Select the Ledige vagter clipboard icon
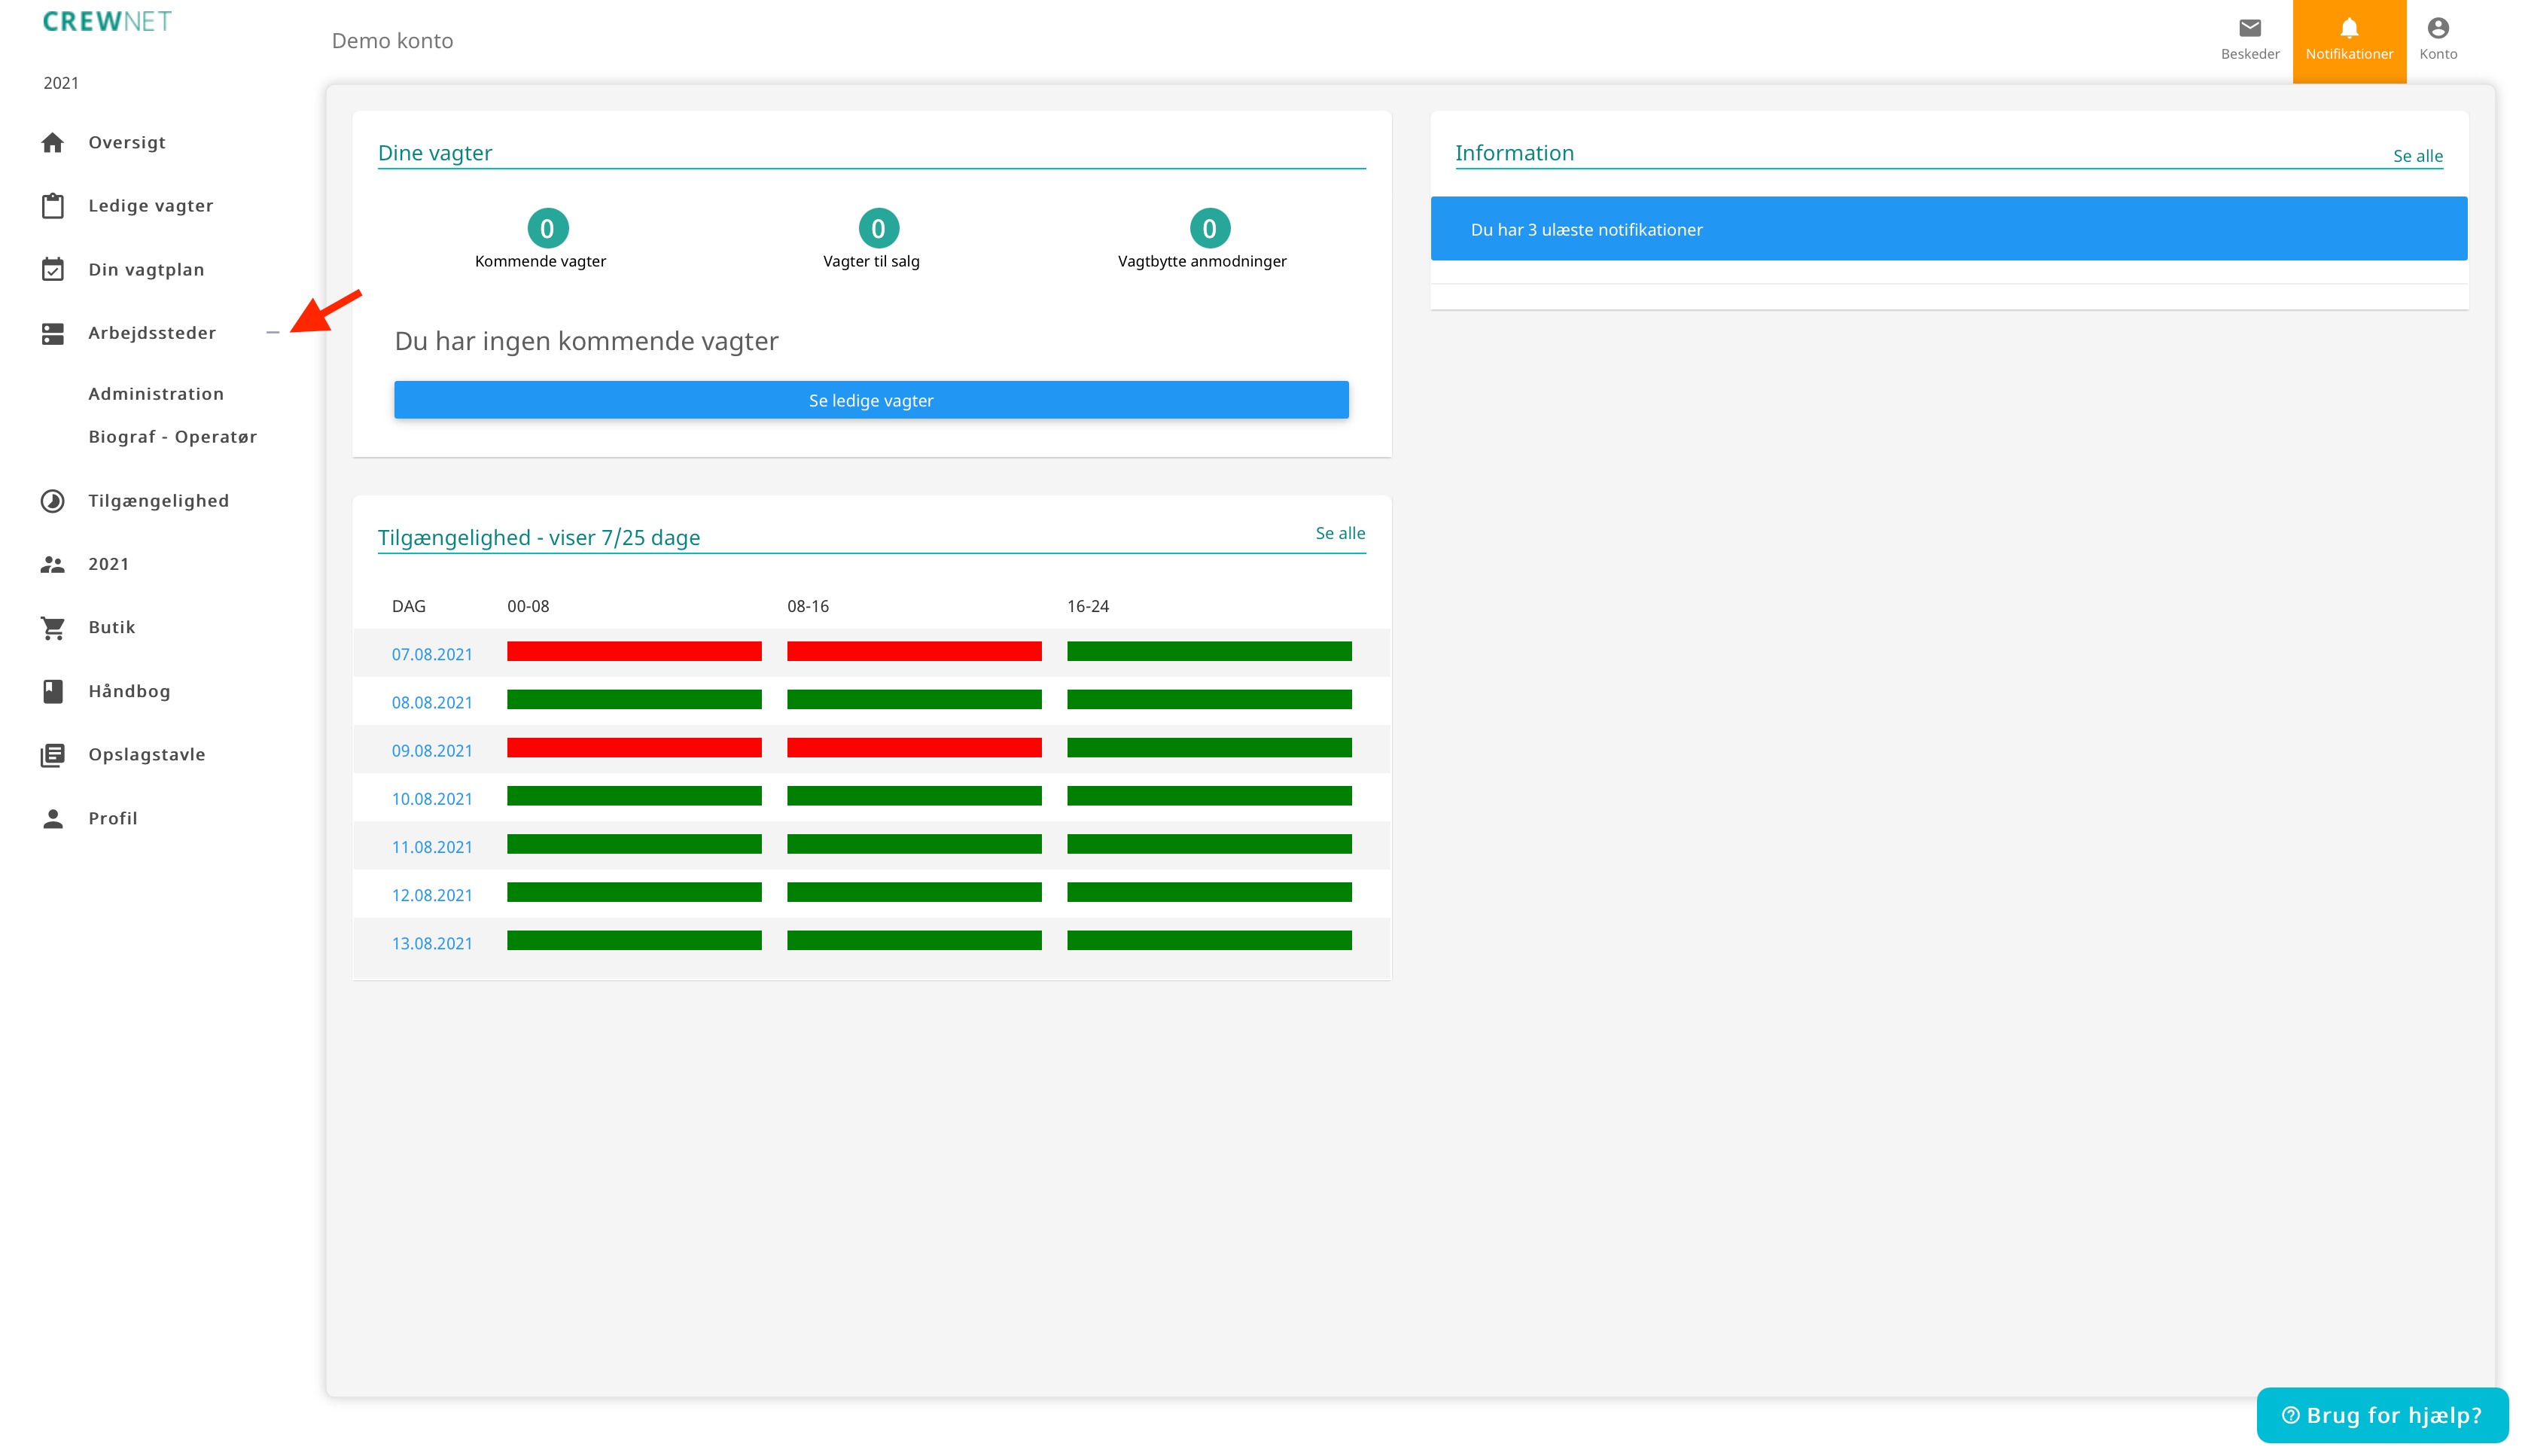The image size is (2522, 1456). 53,206
